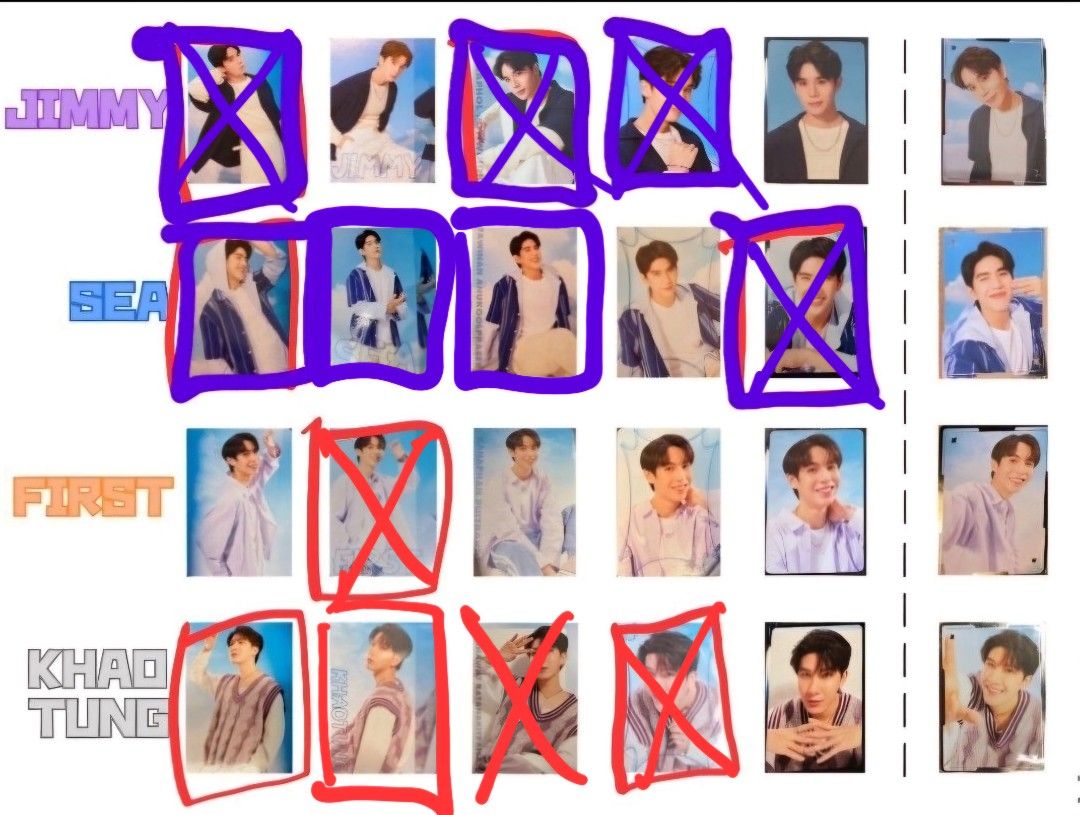Select First's smiling fifth portrait card
1080x815 pixels.
816,502
